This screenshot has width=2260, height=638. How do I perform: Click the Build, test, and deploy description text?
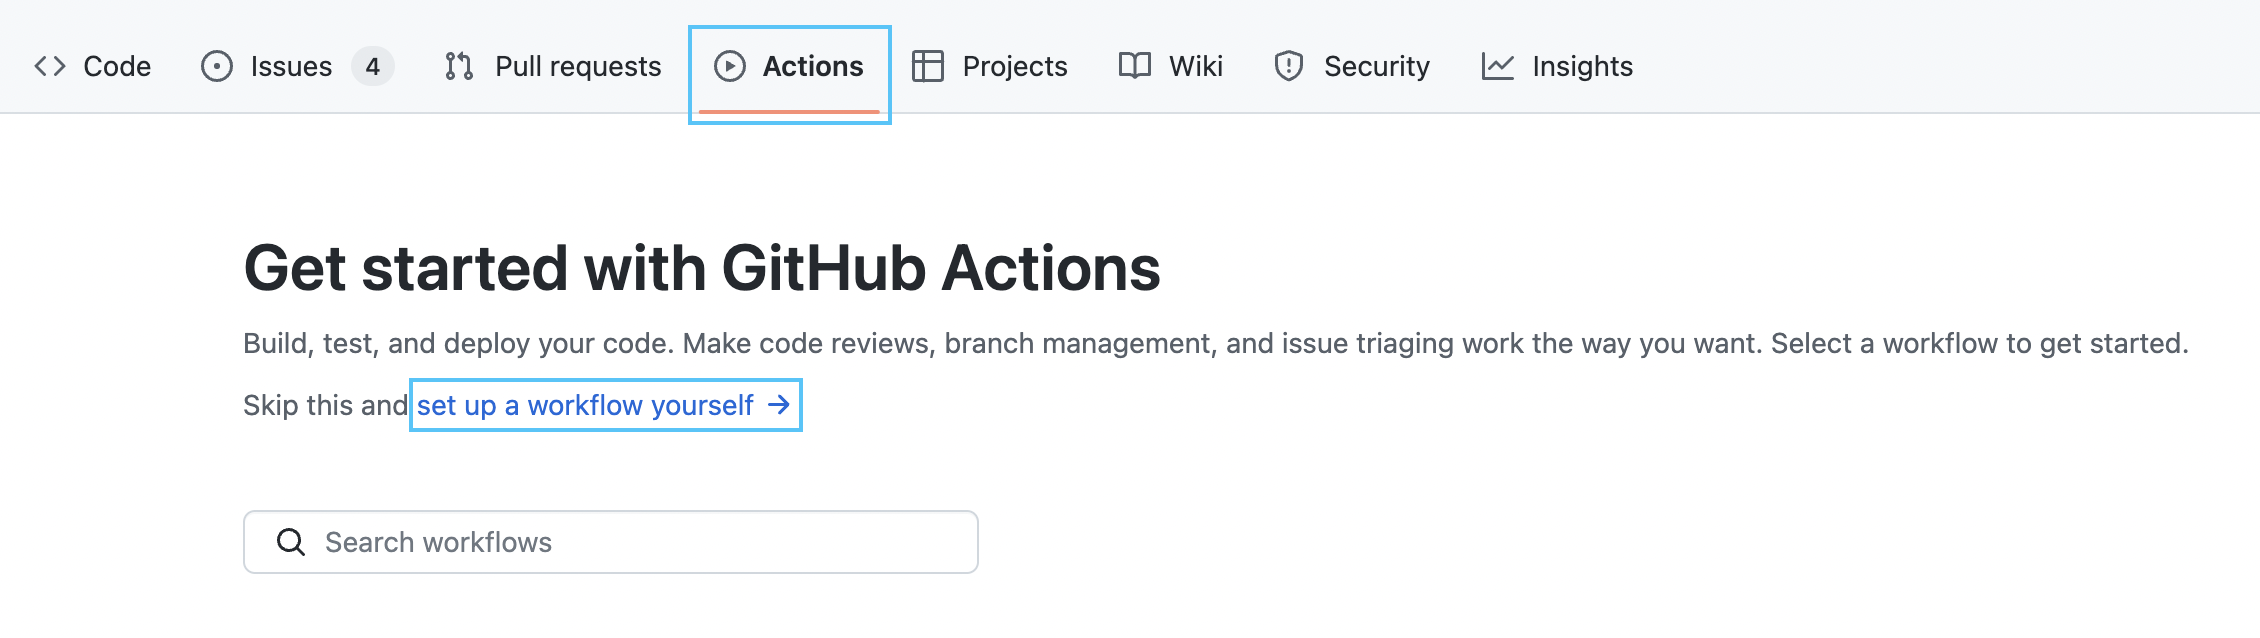point(1216,344)
